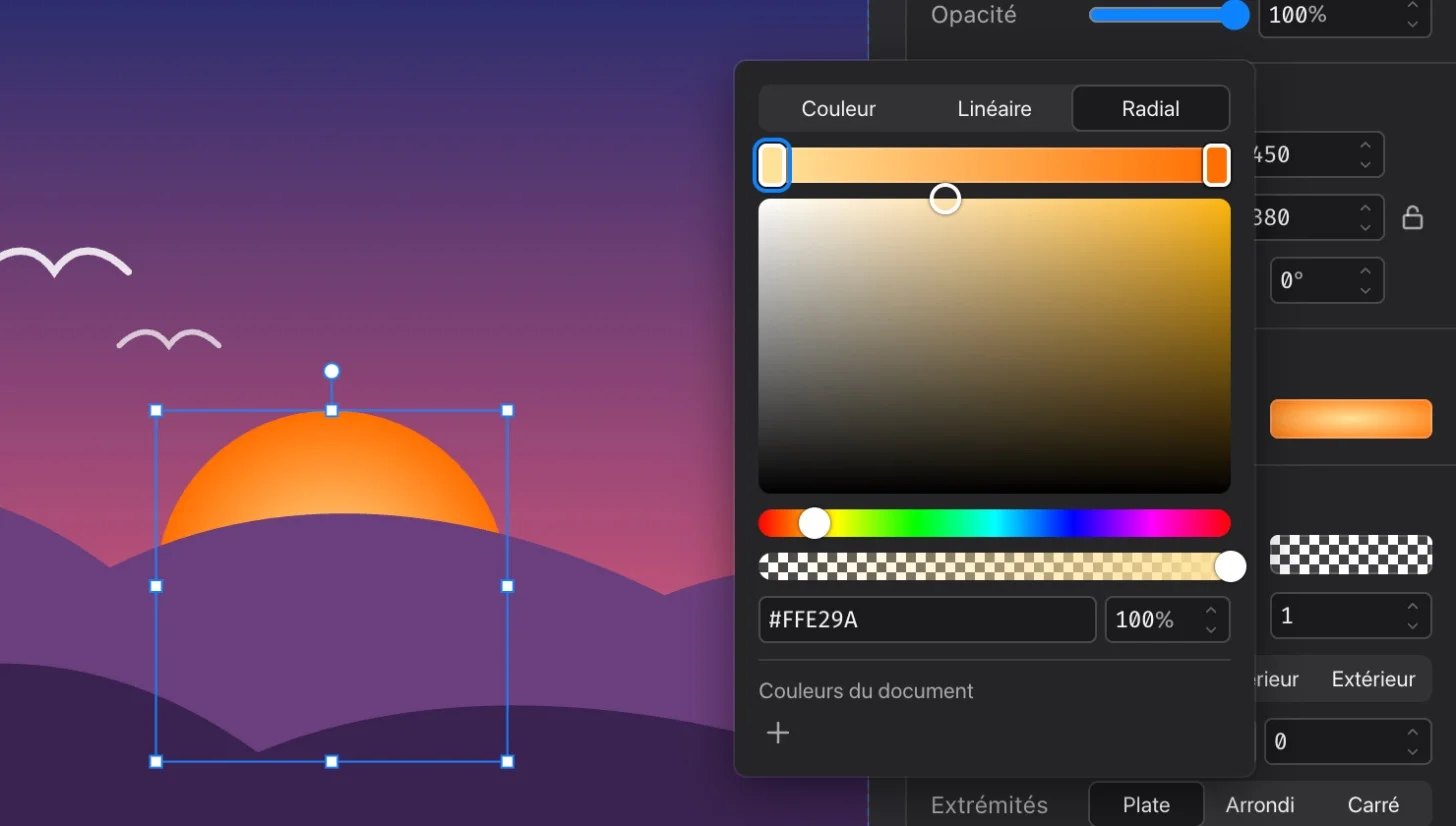Click right-middle selection handle of sun shape

coord(507,586)
